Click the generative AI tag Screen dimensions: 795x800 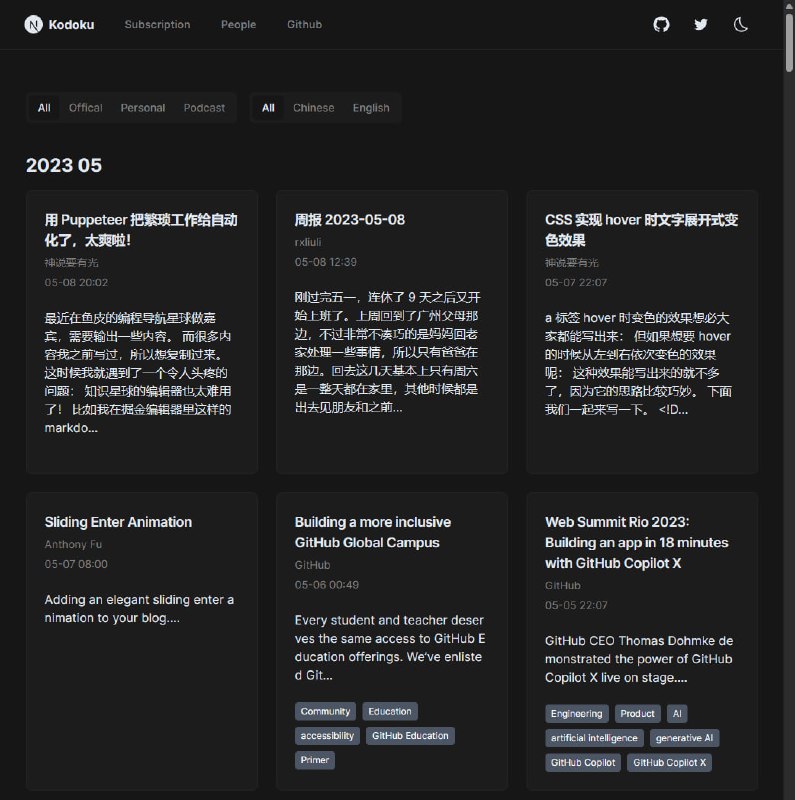tap(684, 738)
